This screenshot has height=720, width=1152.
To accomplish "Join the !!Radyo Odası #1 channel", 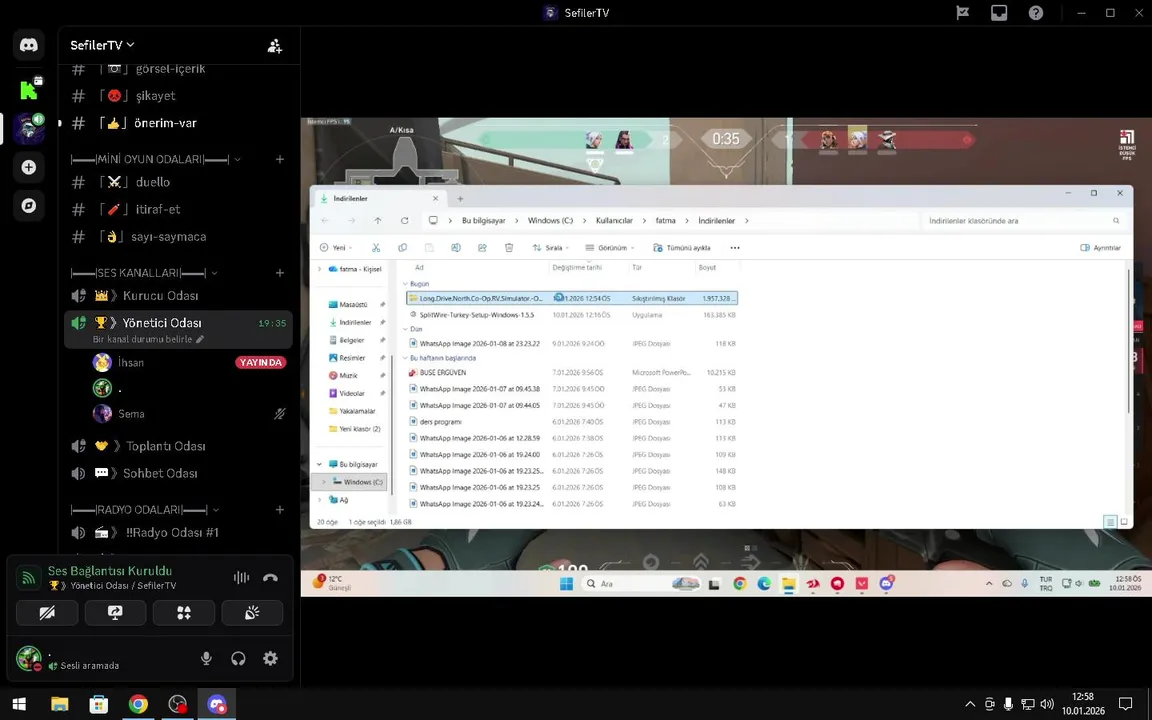I will pyautogui.click(x=179, y=533).
